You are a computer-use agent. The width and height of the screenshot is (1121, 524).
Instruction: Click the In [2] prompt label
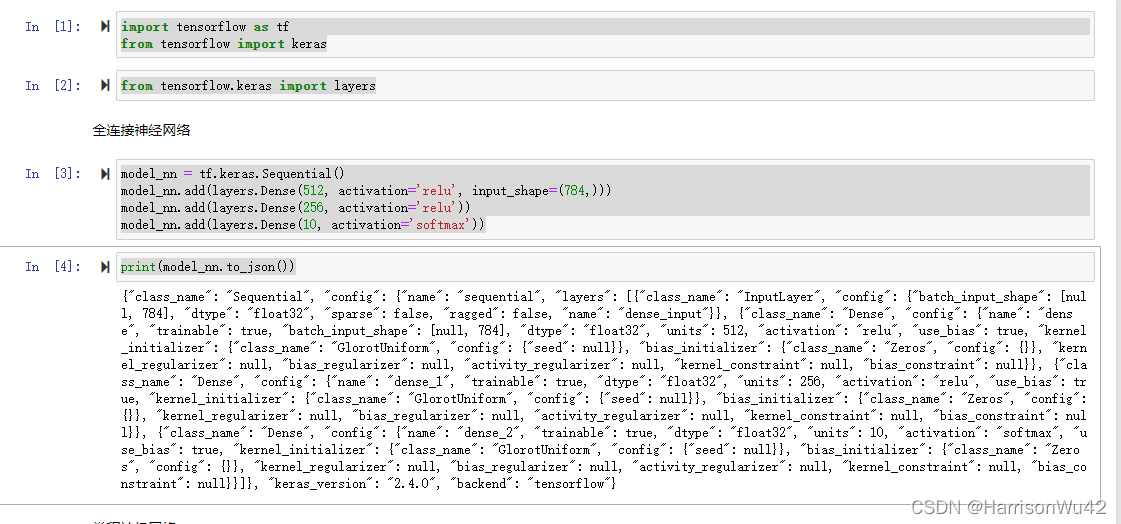click(54, 86)
